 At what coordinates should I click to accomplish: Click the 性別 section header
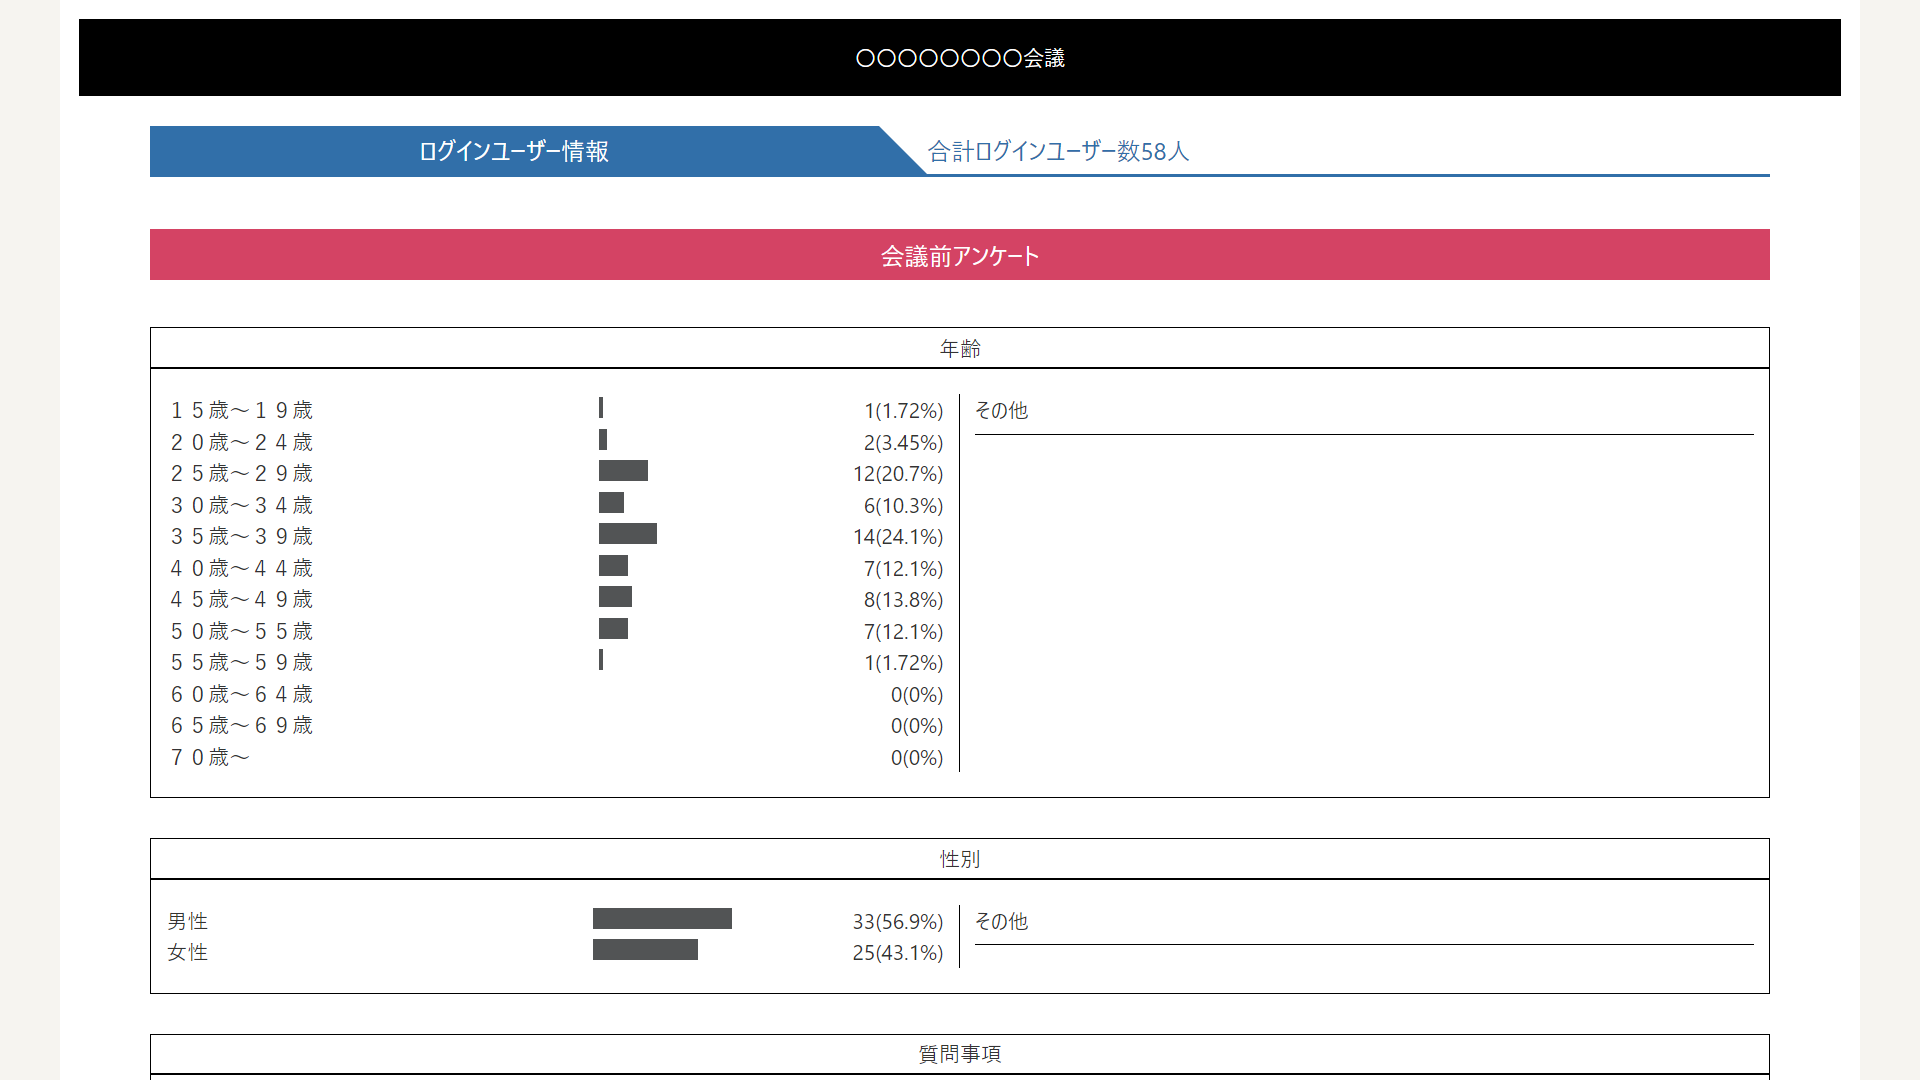click(959, 859)
